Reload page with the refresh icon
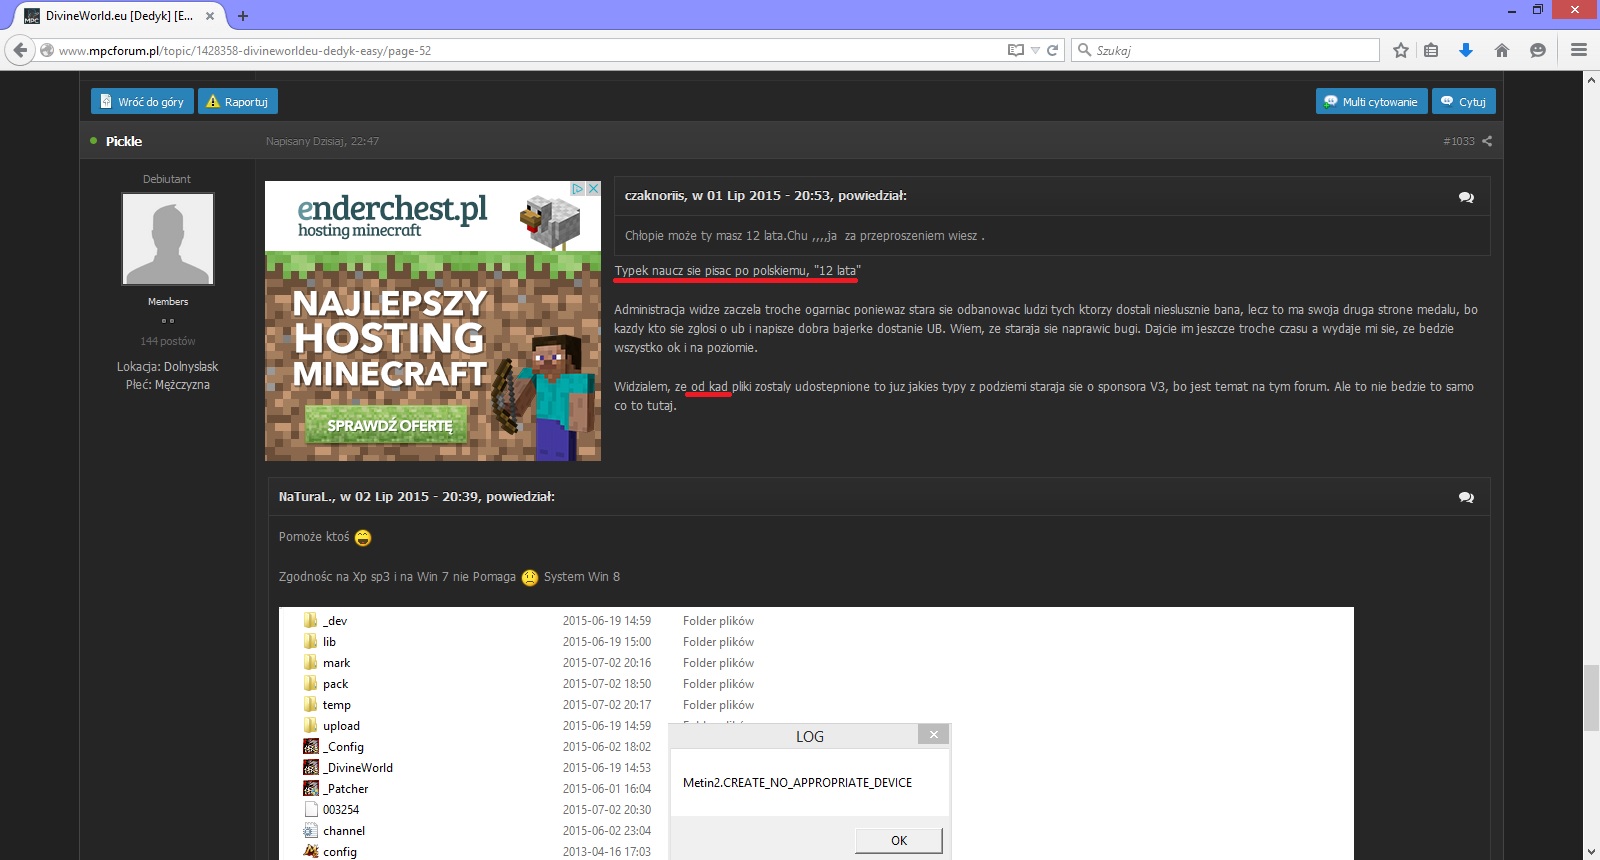The image size is (1600, 860). tap(1052, 50)
